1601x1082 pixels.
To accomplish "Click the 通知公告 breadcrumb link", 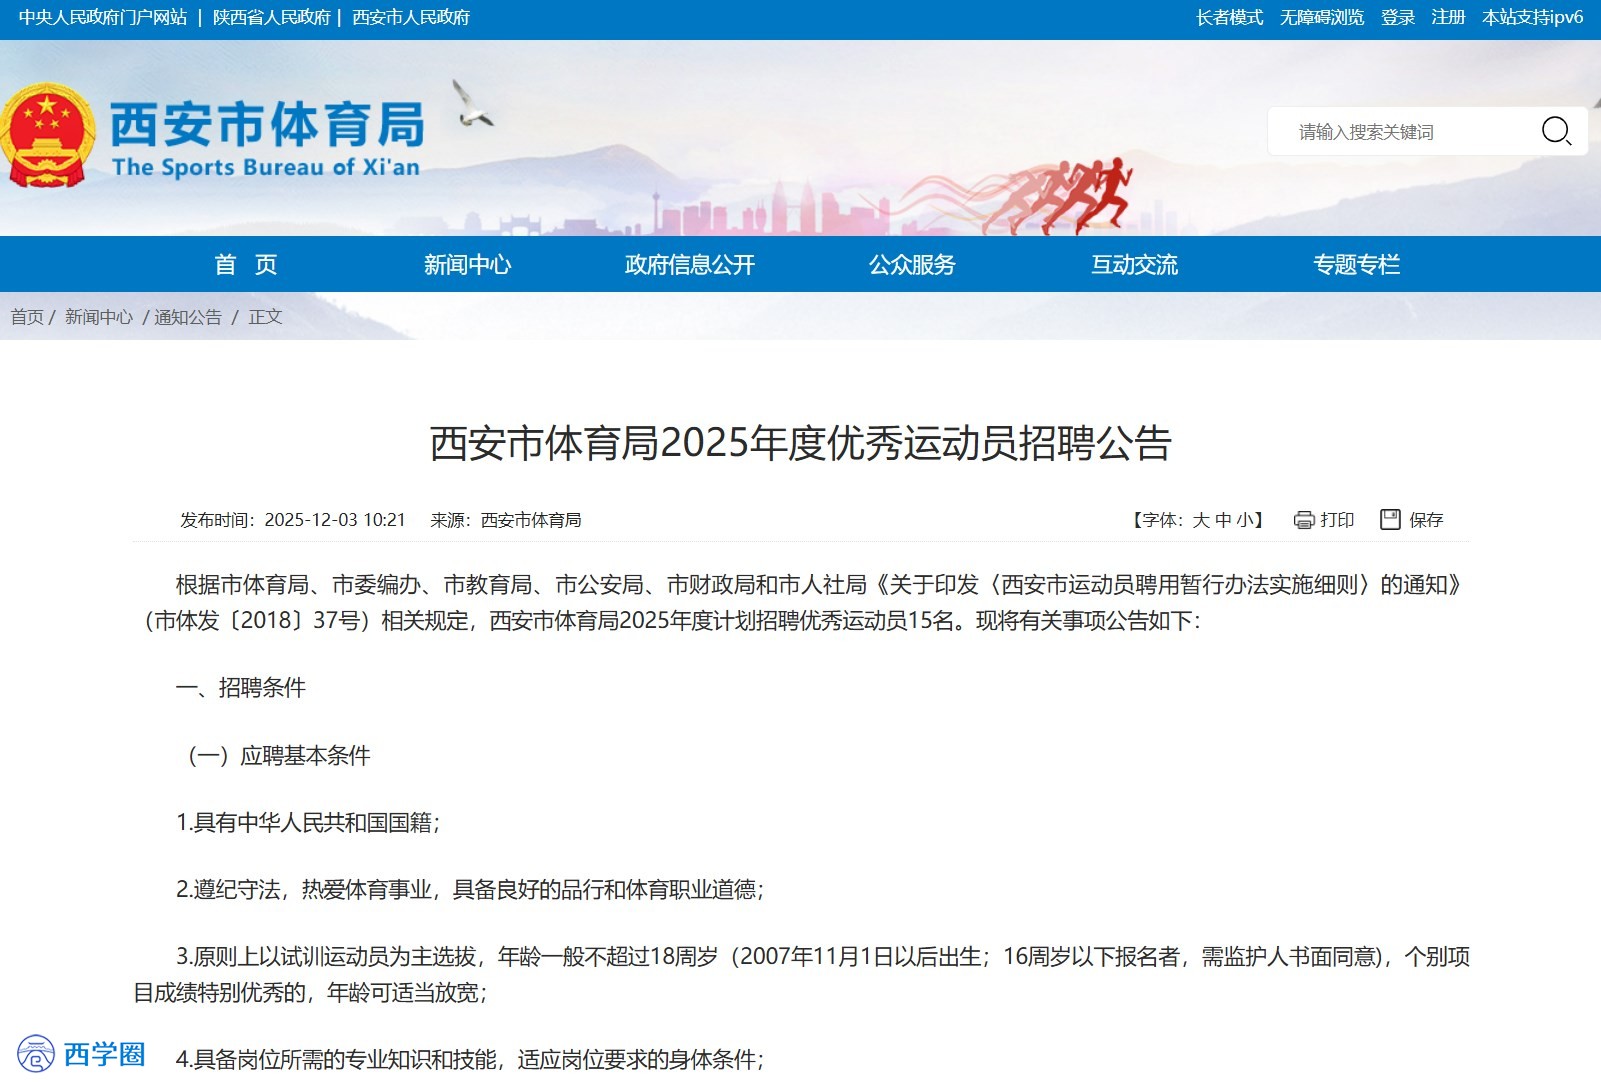I will coord(188,317).
